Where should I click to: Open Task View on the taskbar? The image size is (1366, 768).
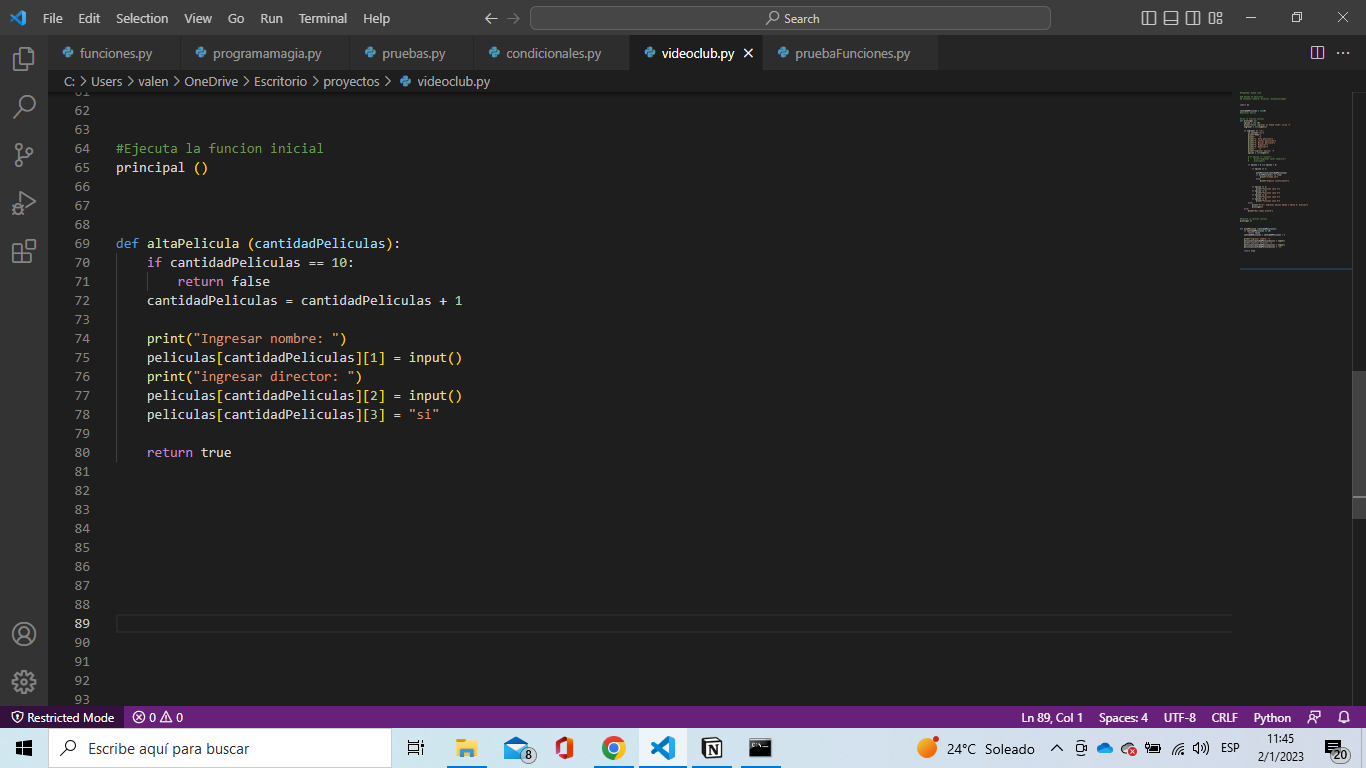click(416, 748)
